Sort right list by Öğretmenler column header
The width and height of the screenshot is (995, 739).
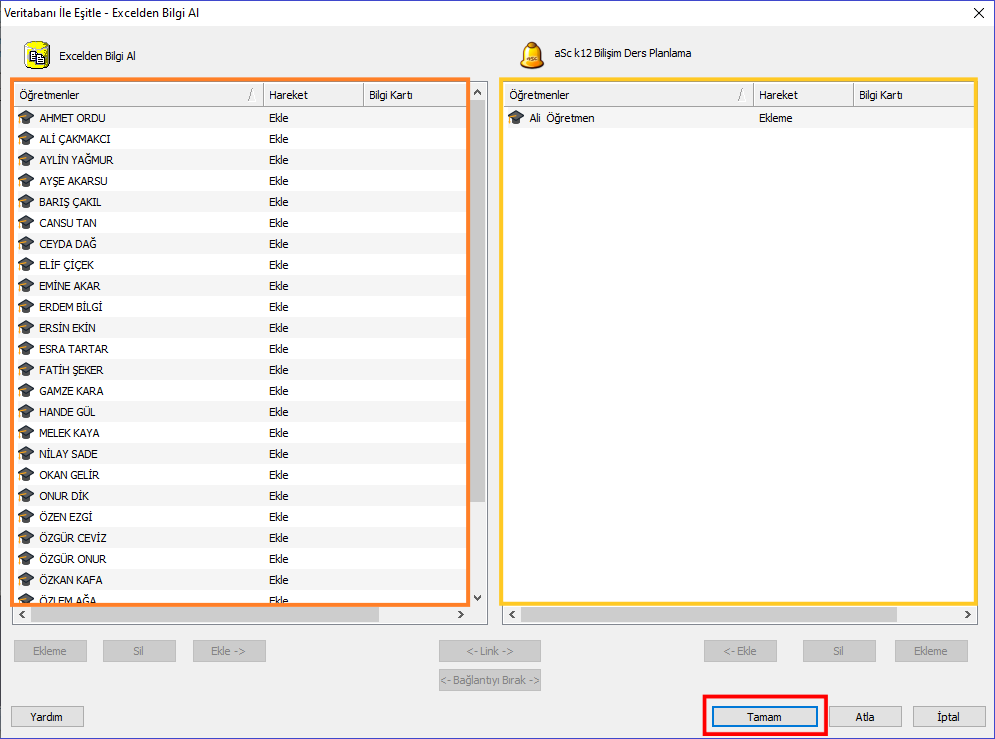pyautogui.click(x=628, y=95)
